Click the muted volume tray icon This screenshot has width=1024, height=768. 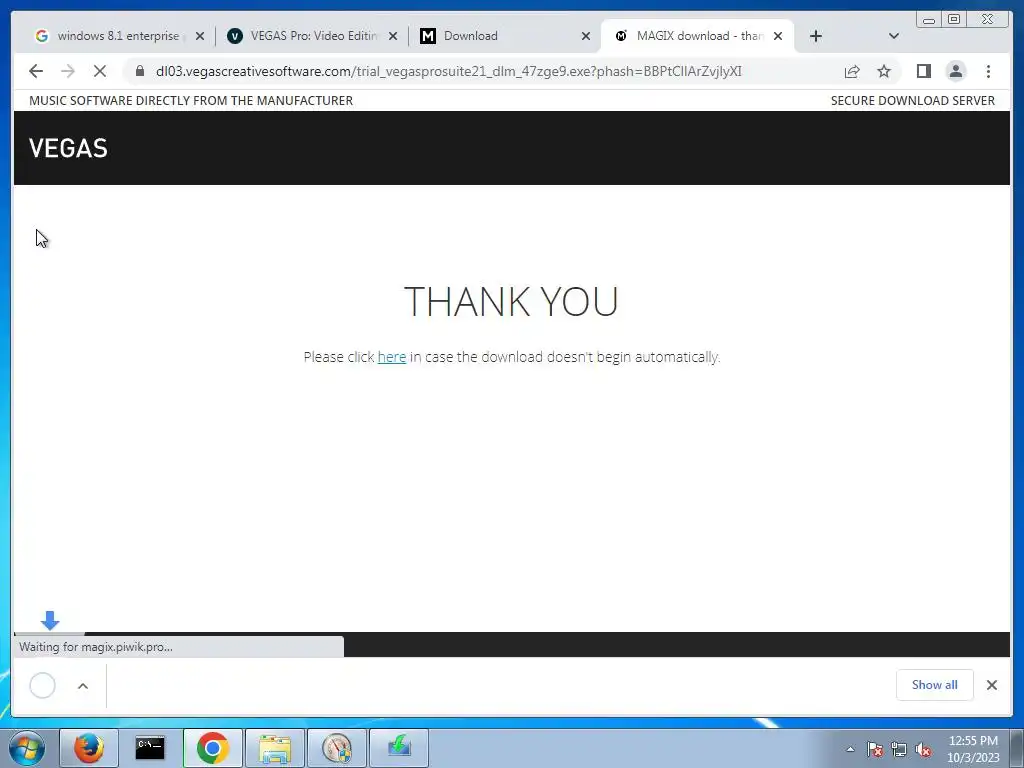[x=923, y=749]
